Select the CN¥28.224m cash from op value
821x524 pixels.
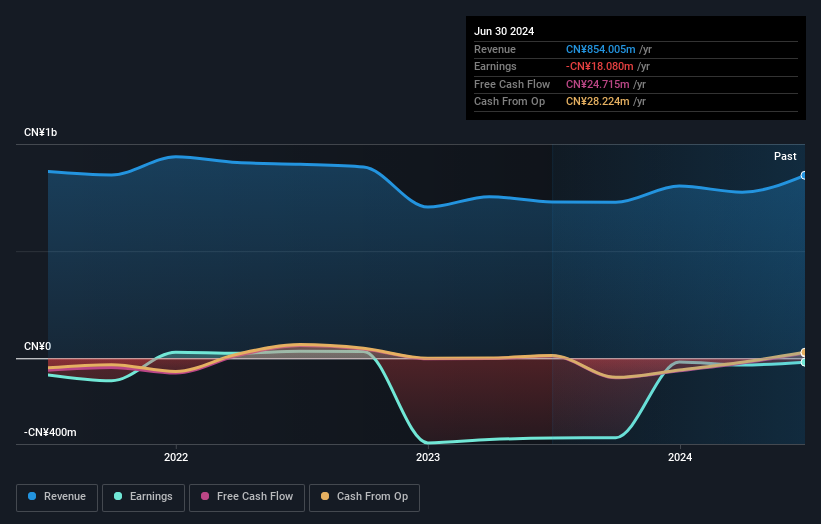click(x=597, y=102)
